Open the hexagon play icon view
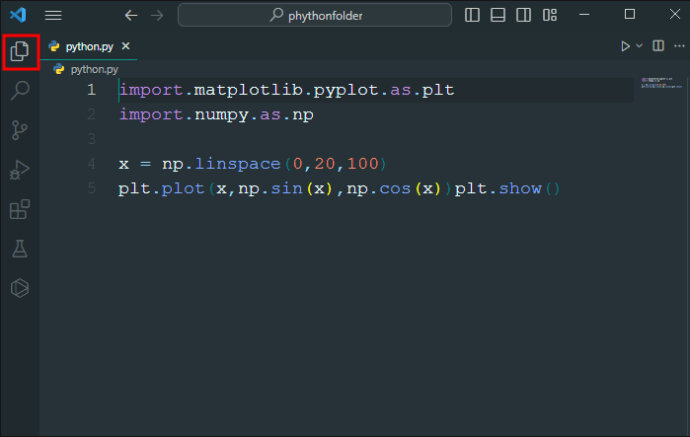 [x=20, y=288]
